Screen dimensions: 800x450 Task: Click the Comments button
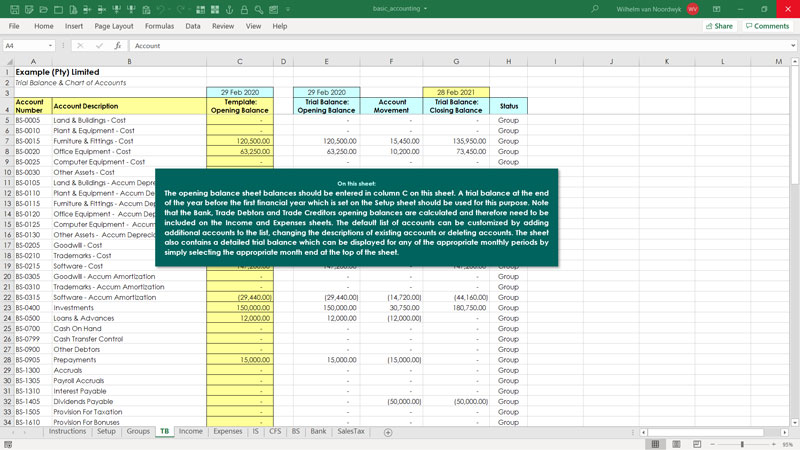(767, 26)
